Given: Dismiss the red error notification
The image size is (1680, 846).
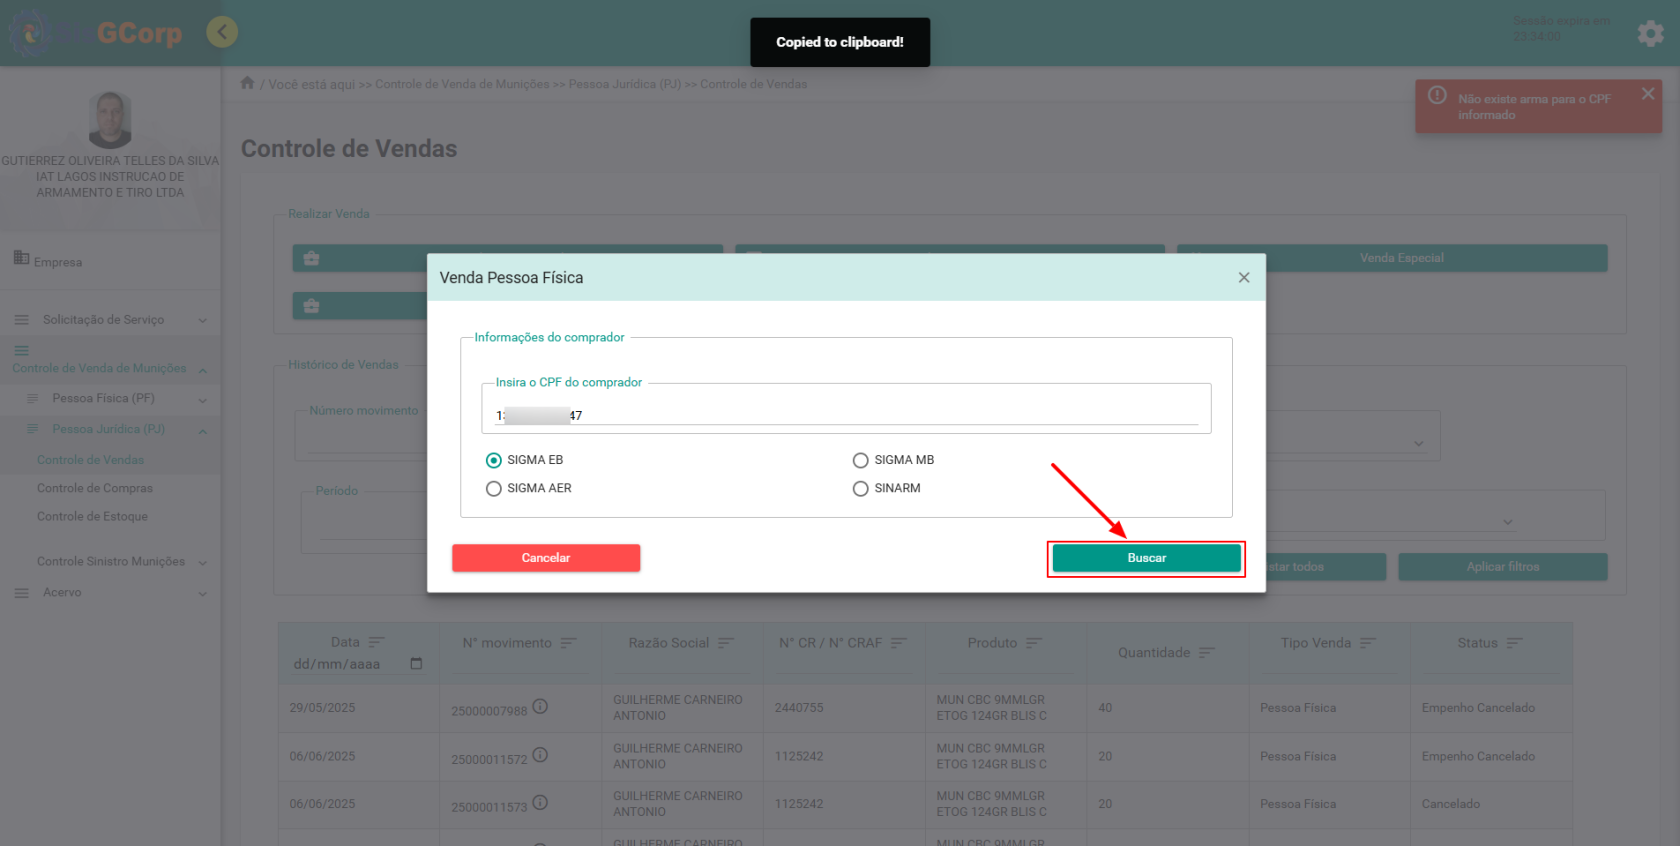Looking at the screenshot, I should [x=1647, y=94].
